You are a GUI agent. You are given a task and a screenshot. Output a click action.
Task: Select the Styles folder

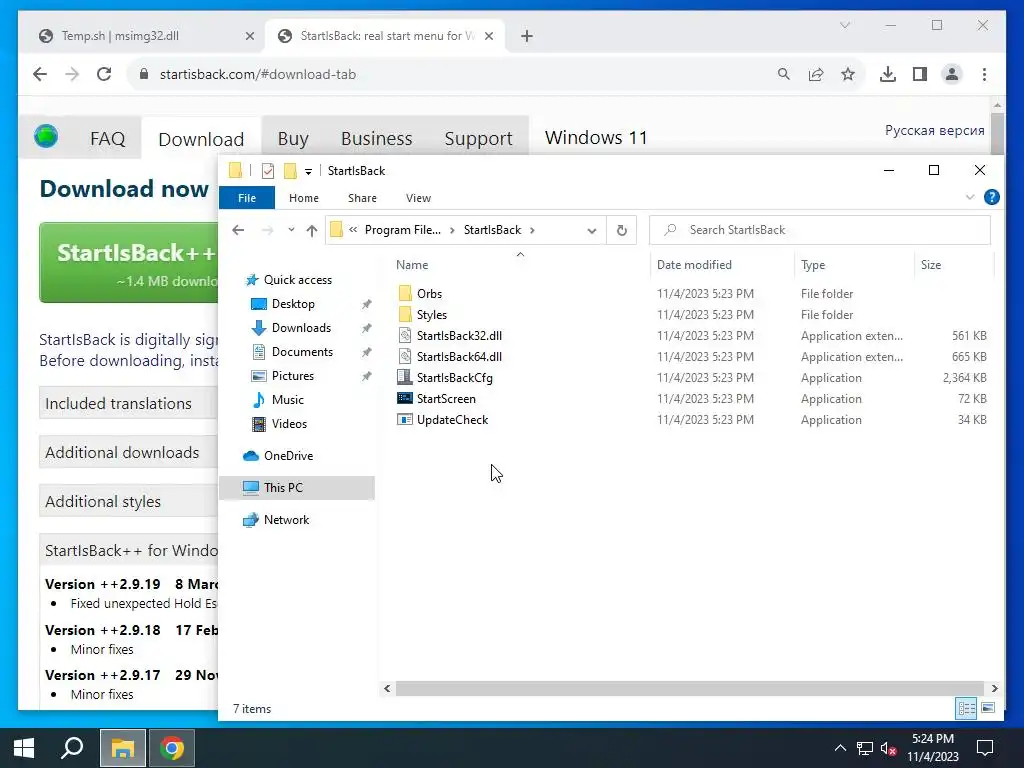point(432,315)
